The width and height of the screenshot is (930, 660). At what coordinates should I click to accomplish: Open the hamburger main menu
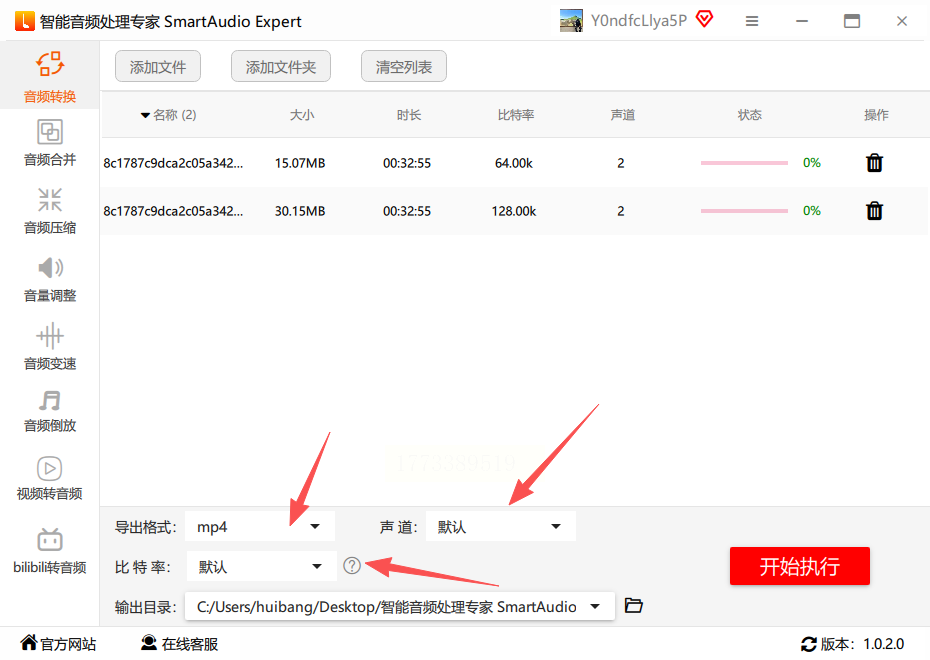752,21
